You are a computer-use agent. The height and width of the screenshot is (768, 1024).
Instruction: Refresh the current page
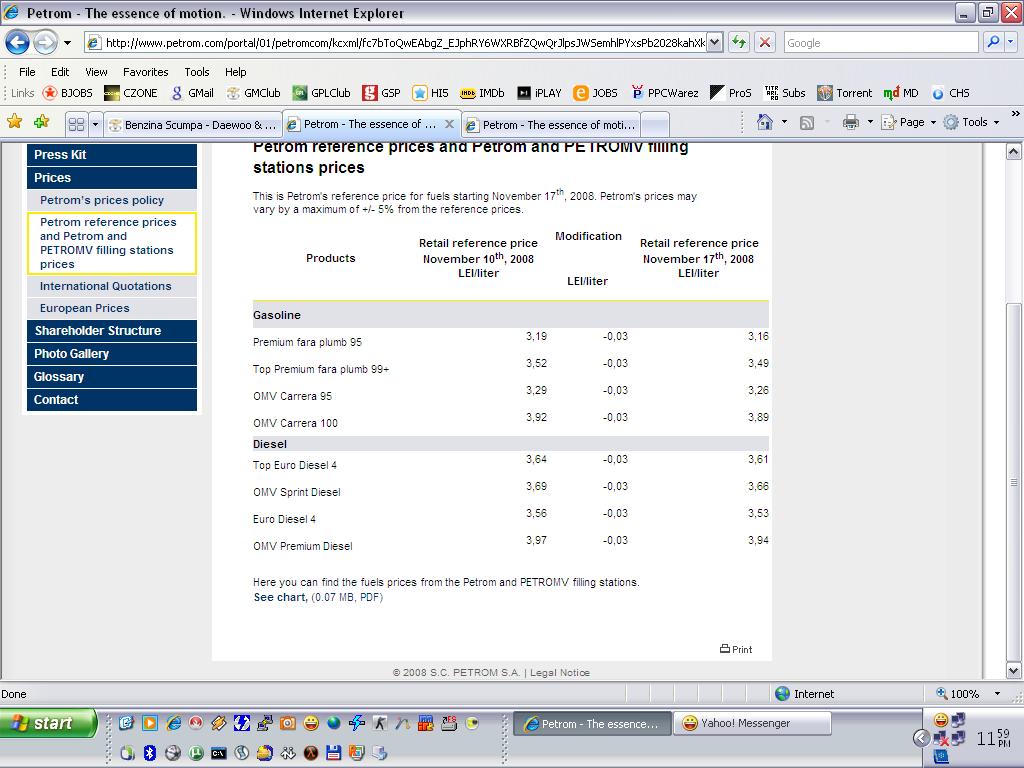[x=739, y=42]
